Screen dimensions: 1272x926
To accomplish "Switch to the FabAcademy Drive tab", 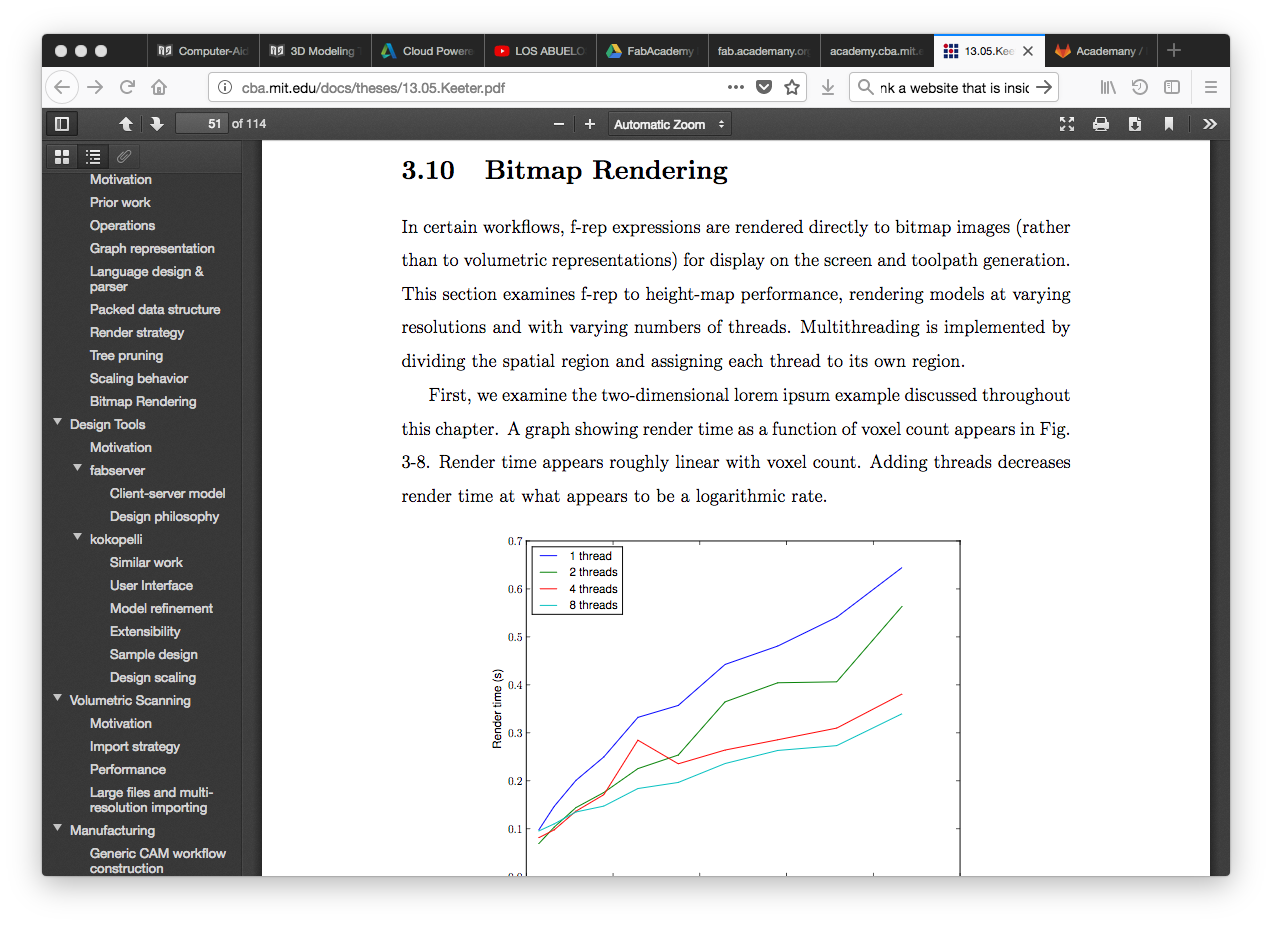I will 652,51.
